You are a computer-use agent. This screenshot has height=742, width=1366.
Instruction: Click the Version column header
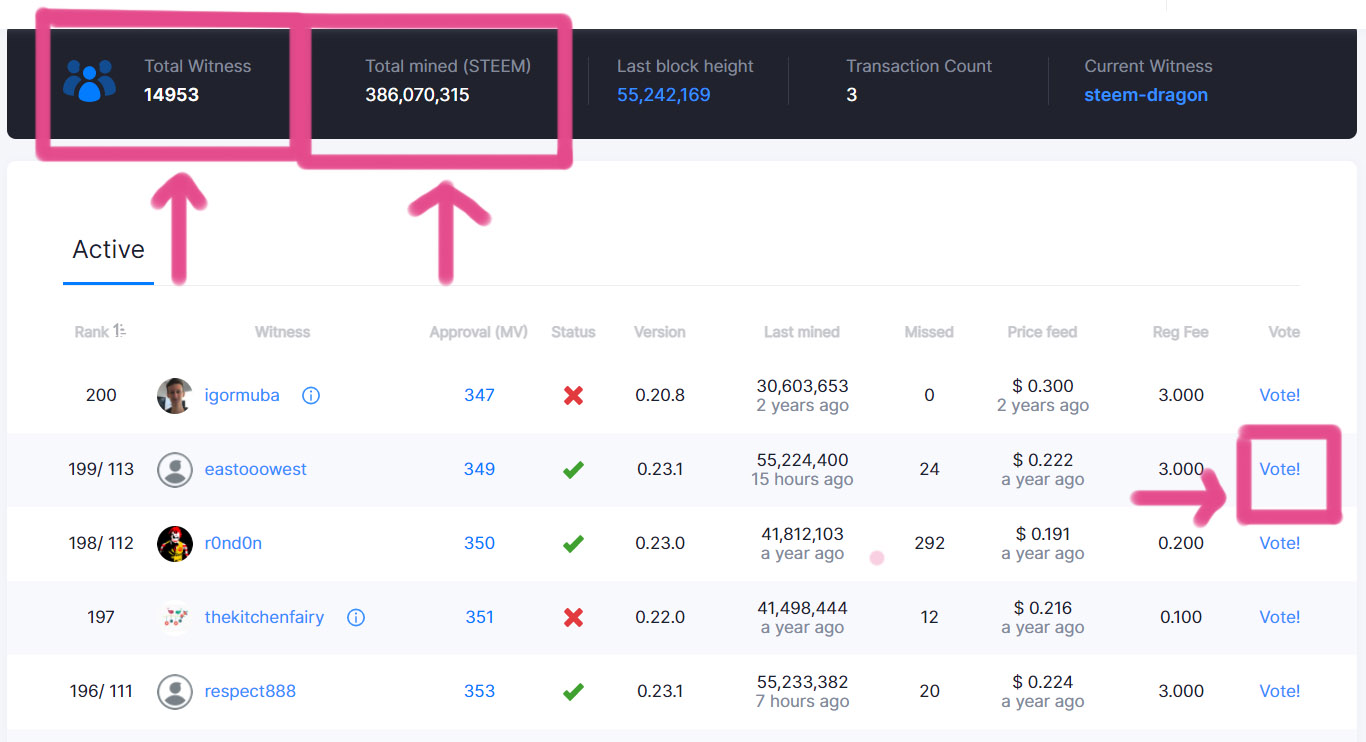660,332
